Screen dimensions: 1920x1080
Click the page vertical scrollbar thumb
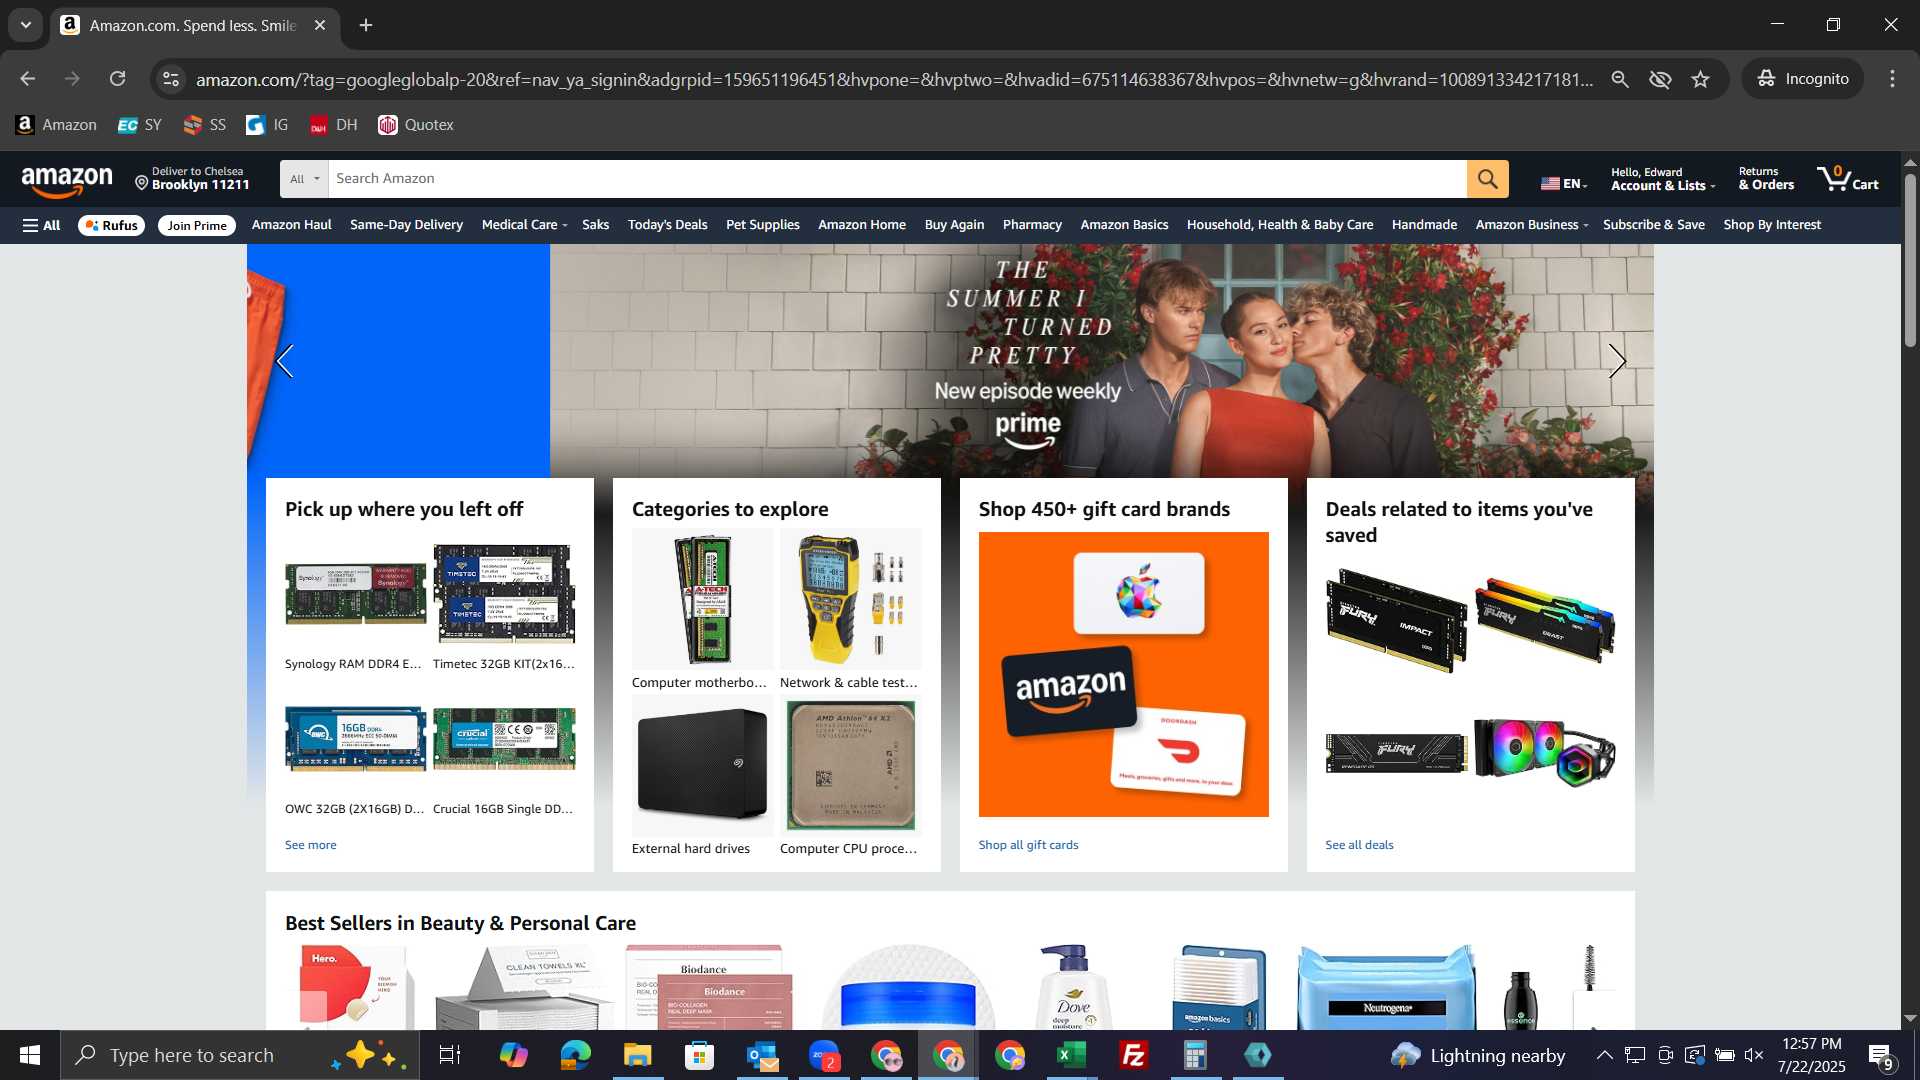click(1910, 261)
